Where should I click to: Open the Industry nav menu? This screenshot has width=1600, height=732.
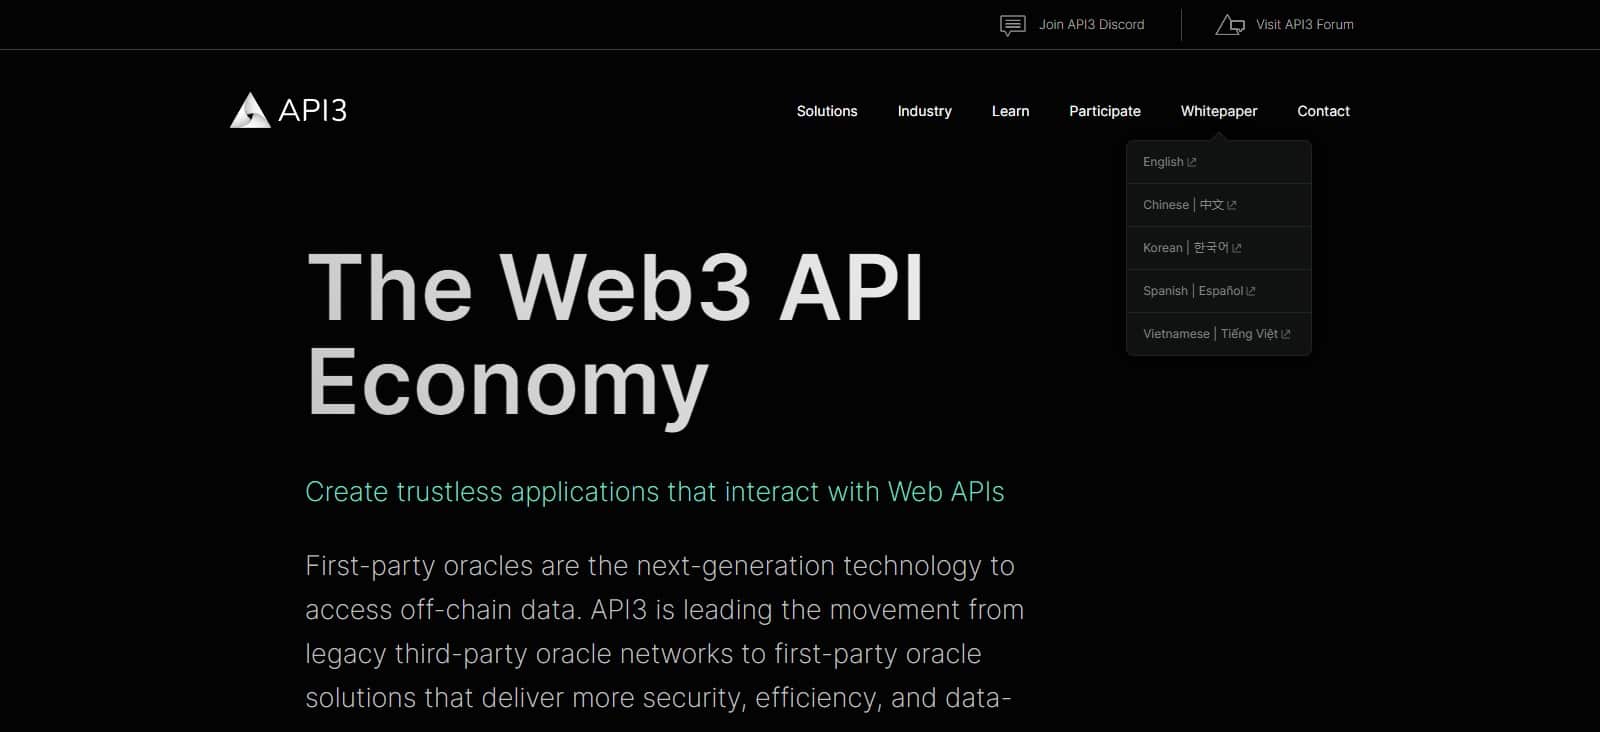coord(925,111)
